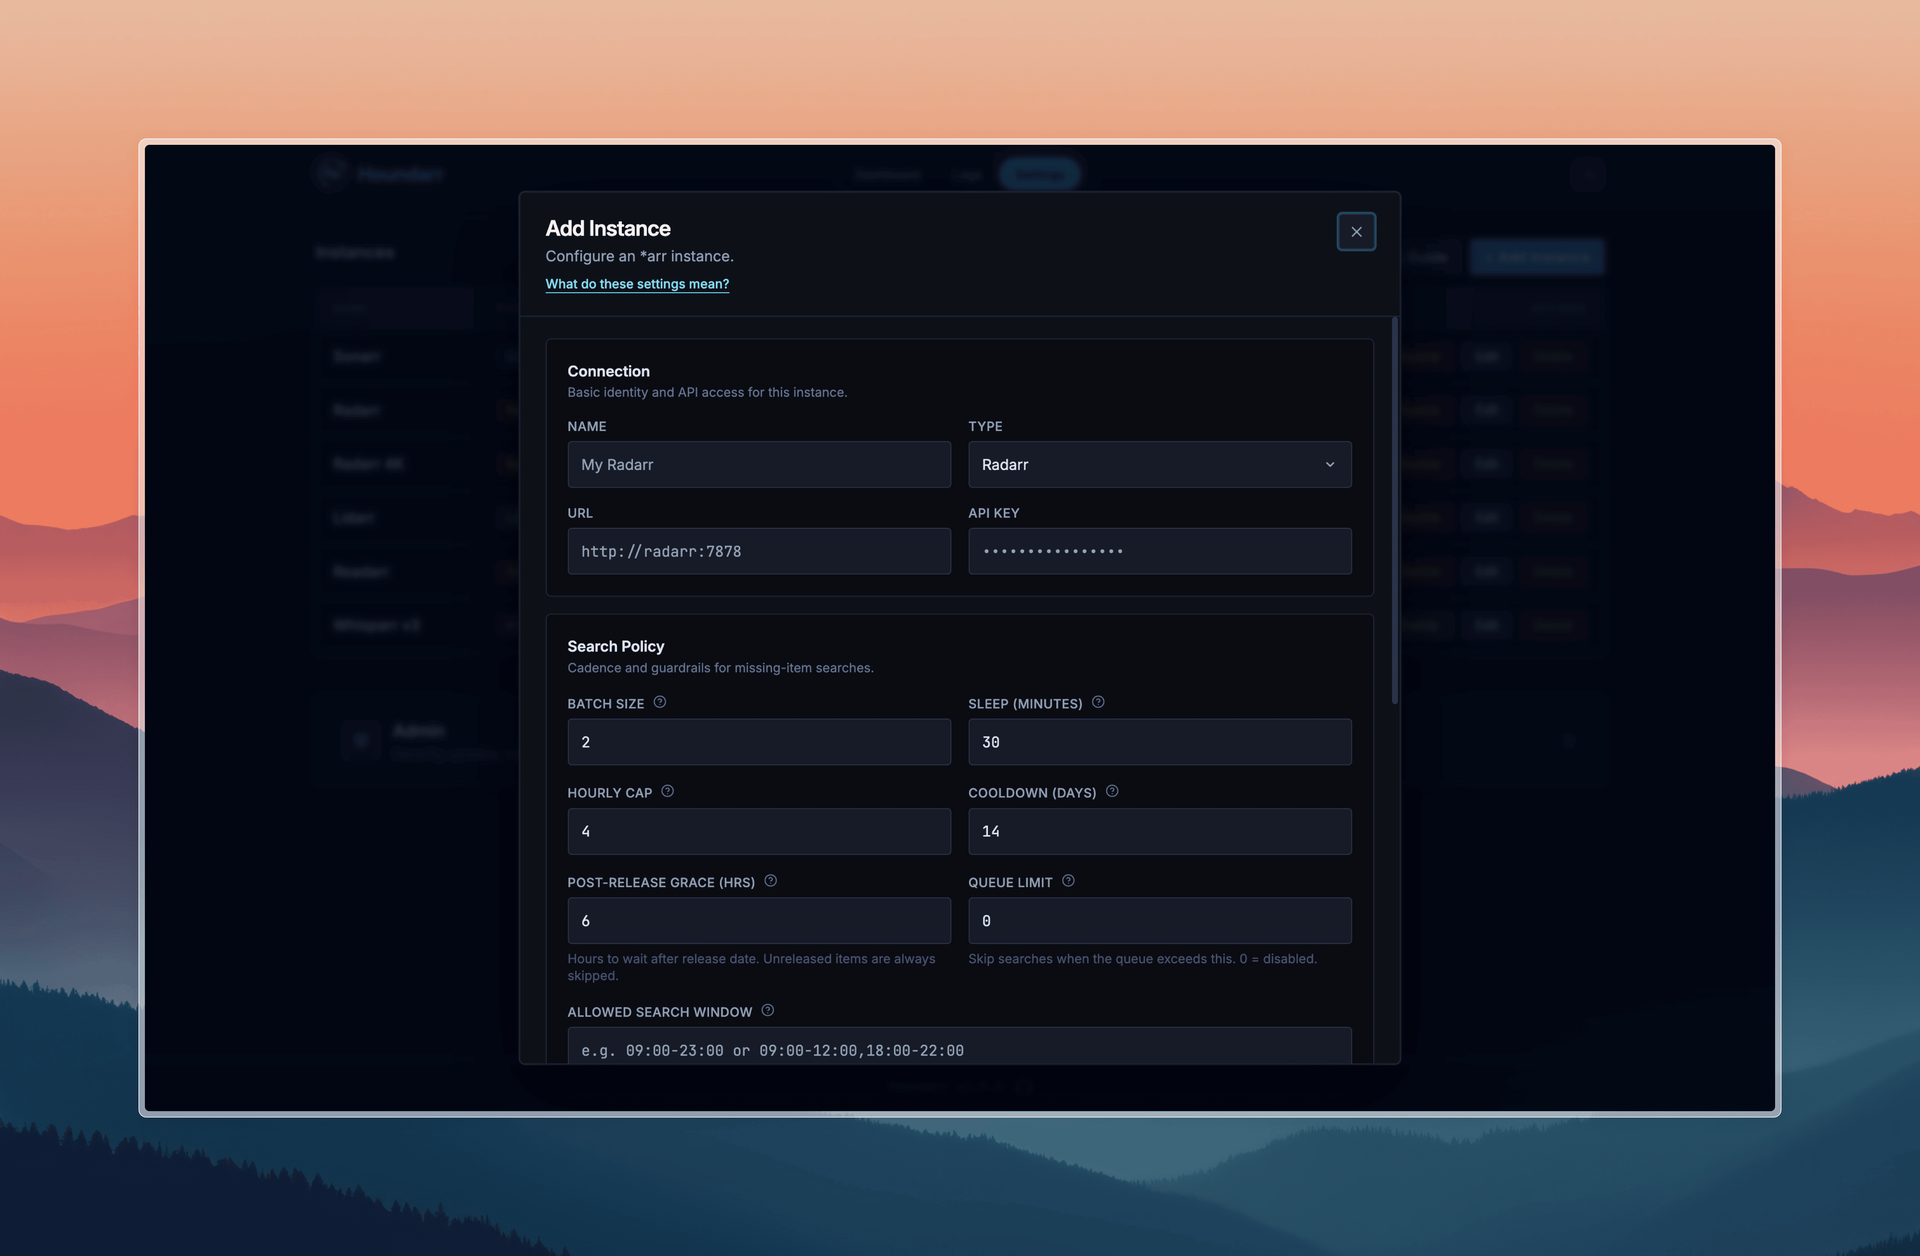Click the Batch Size help icon
The height and width of the screenshot is (1256, 1920).
[660, 702]
